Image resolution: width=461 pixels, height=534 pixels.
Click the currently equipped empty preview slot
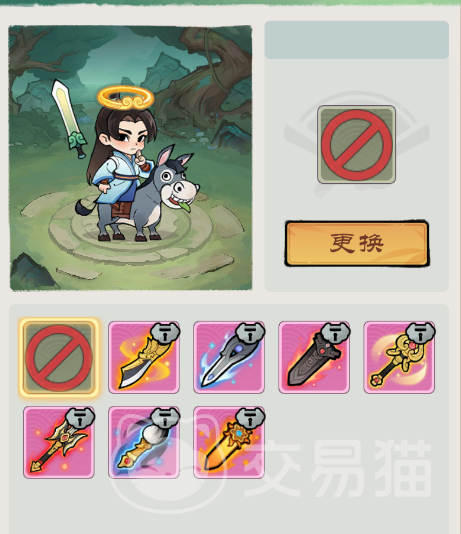[x=356, y=144]
